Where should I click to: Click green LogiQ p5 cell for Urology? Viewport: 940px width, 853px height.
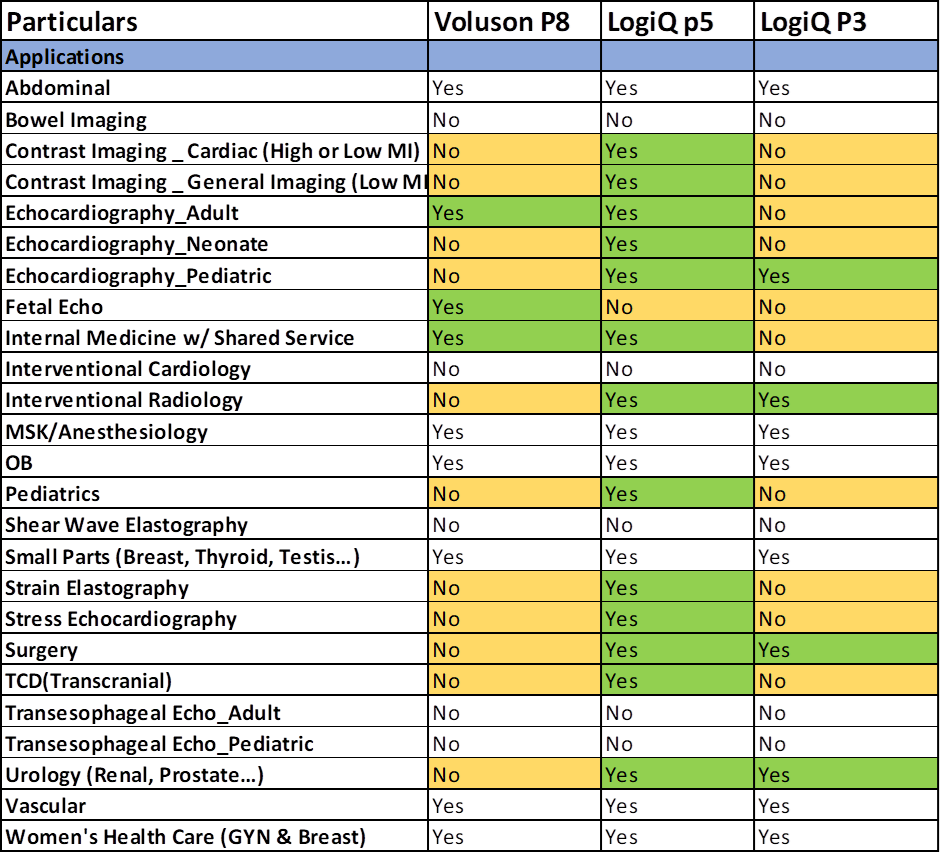click(677, 774)
